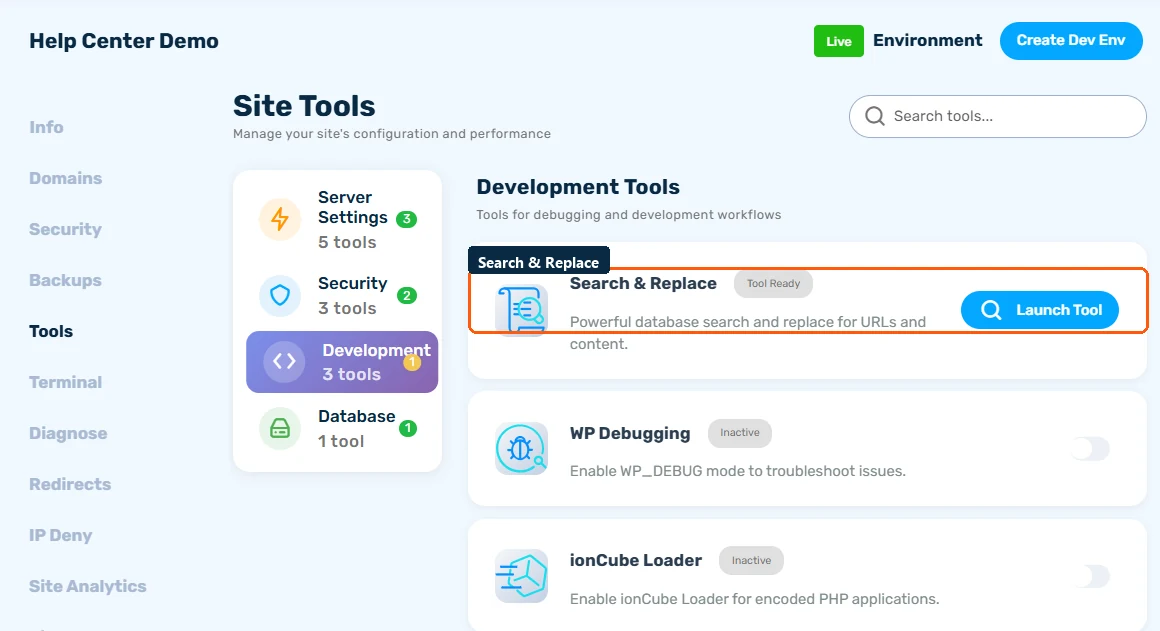Viewport: 1160px width, 631px height.
Task: Click 'Enable WP_DEBUG mode to troubleshoot issues' text
Action: click(738, 471)
